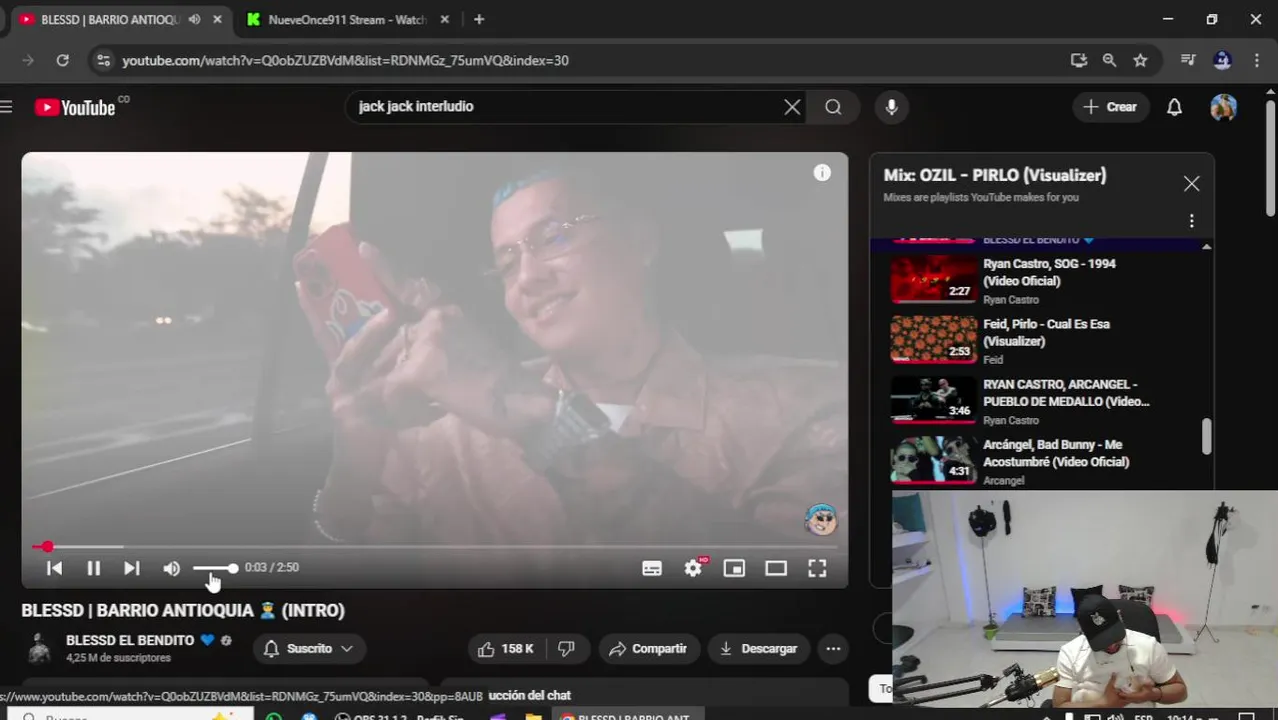Open more actions ellipsis below video
The width and height of the screenshot is (1278, 720).
(x=833, y=649)
